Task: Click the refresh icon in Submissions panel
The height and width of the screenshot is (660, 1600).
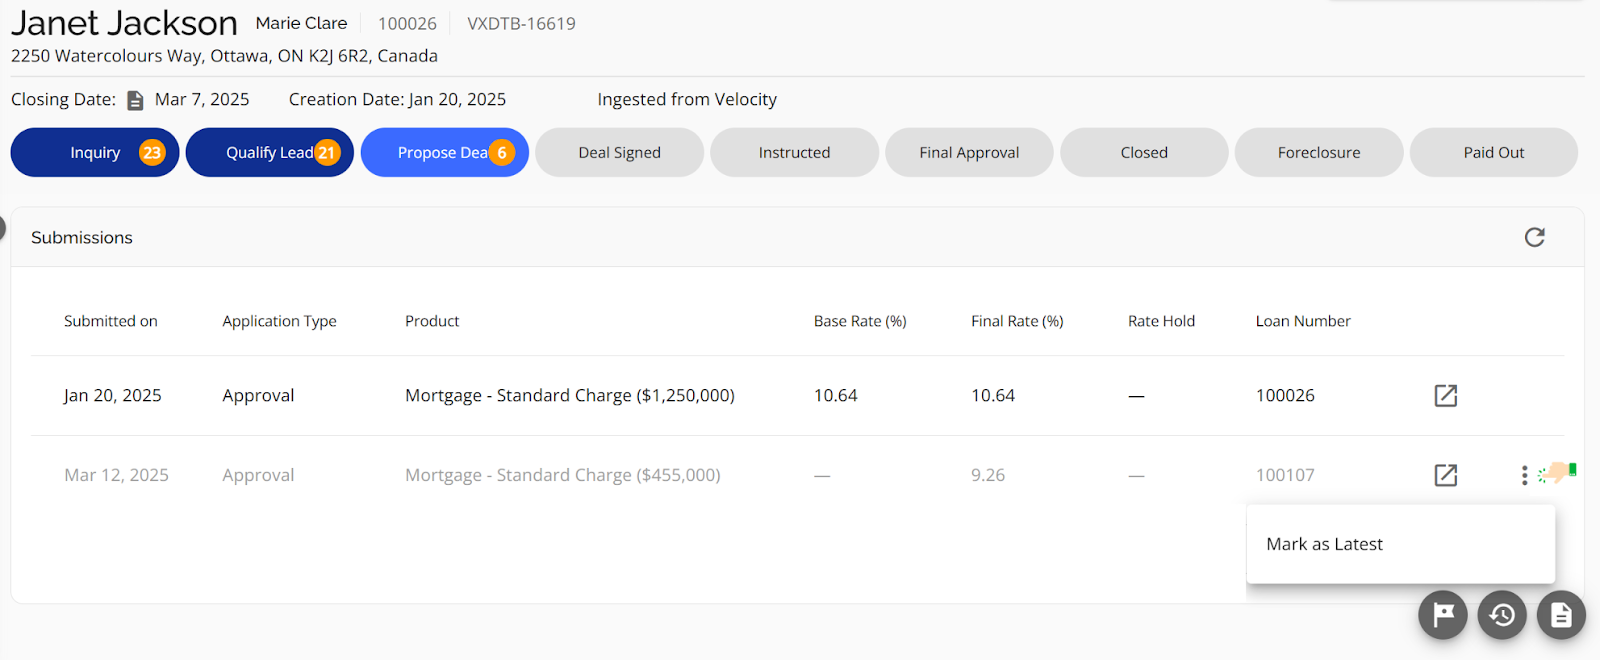Action: (x=1534, y=237)
